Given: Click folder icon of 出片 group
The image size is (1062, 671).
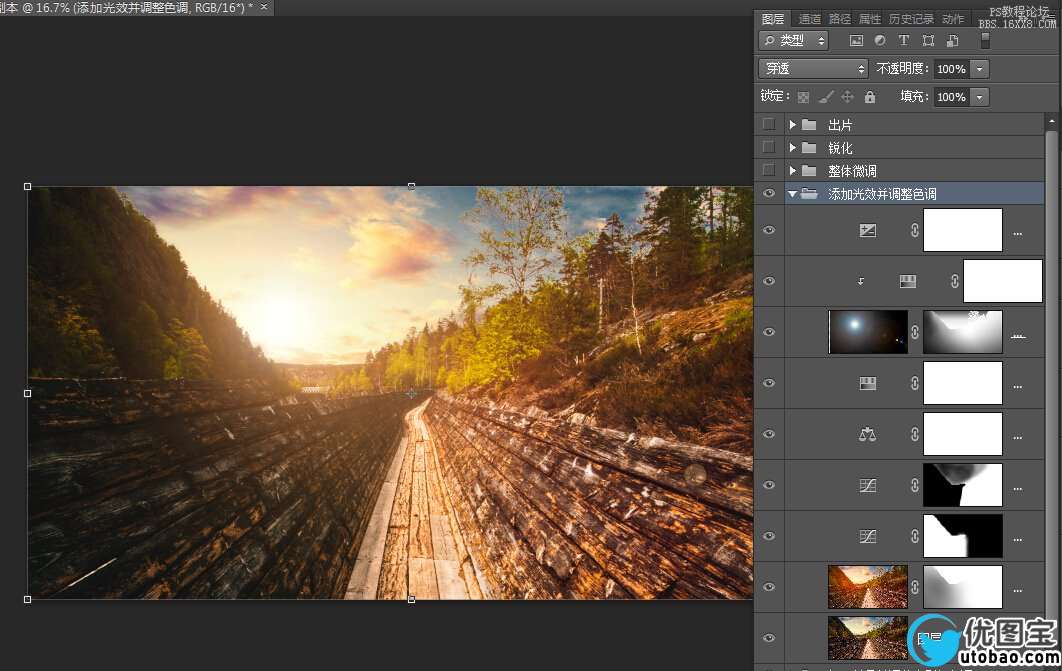Looking at the screenshot, I should click(x=809, y=125).
